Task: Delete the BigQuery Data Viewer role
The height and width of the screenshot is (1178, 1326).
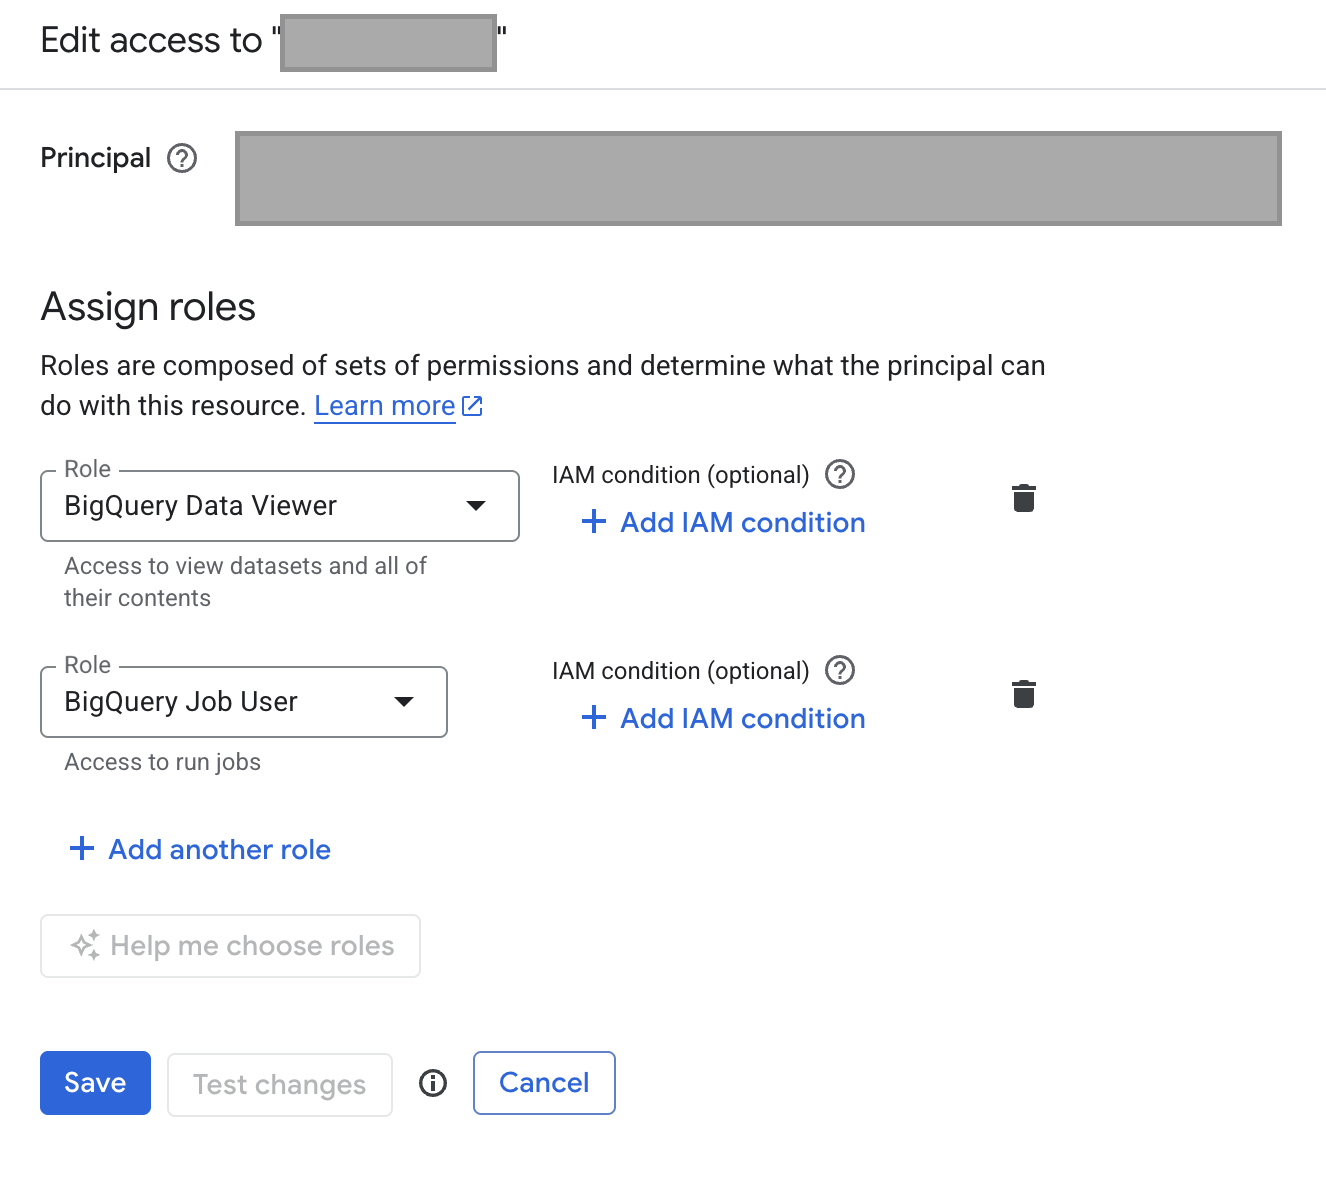Action: coord(1023,498)
